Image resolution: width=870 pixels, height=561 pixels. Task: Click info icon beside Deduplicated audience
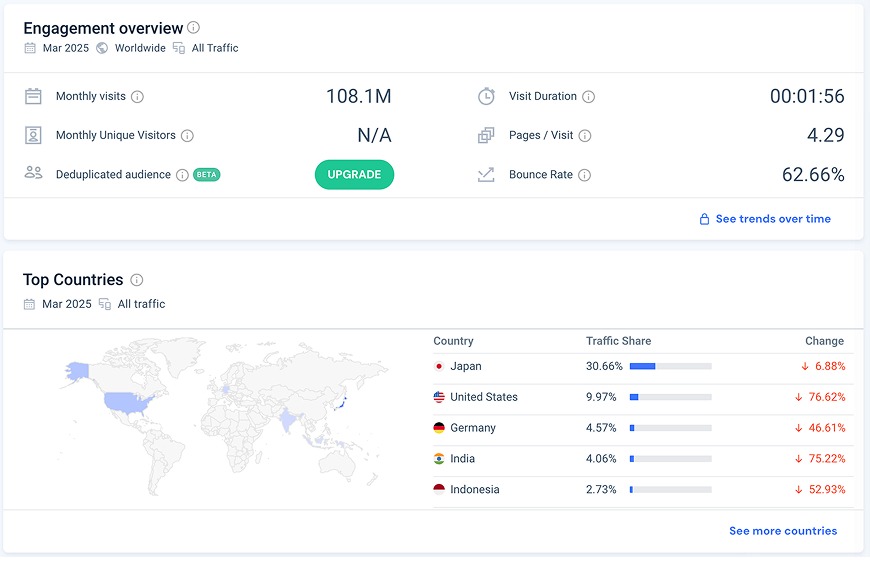(x=182, y=175)
